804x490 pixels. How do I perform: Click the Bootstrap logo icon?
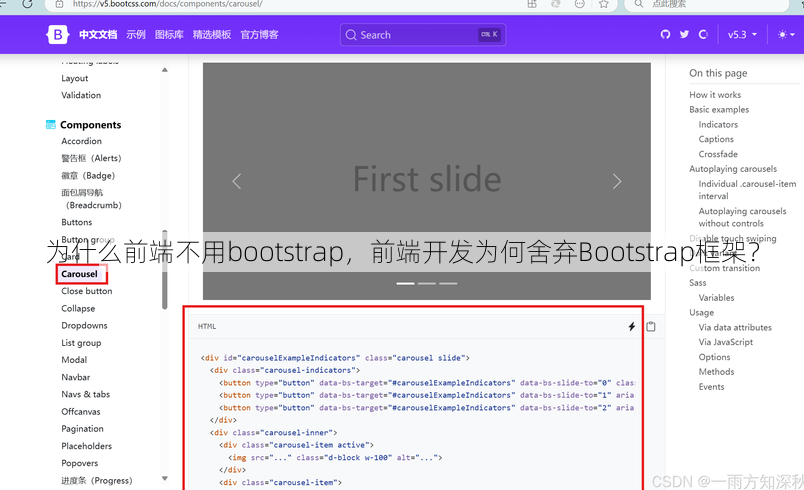click(57, 35)
